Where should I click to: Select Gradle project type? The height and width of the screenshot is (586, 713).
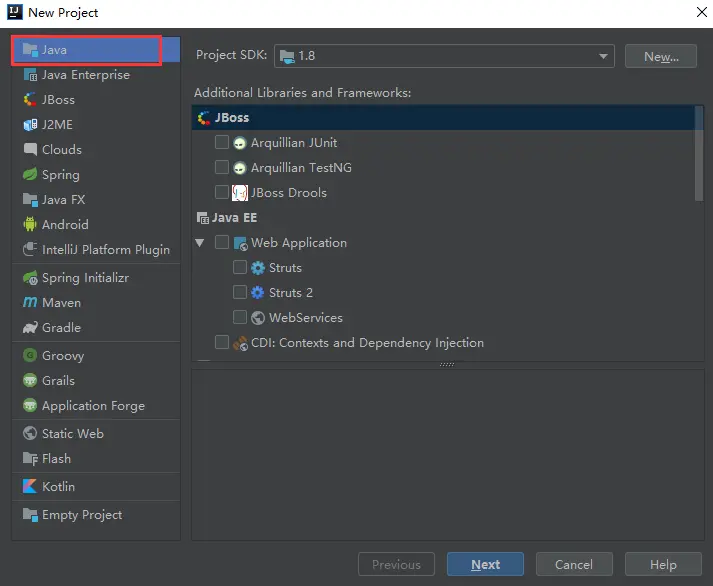[96, 327]
